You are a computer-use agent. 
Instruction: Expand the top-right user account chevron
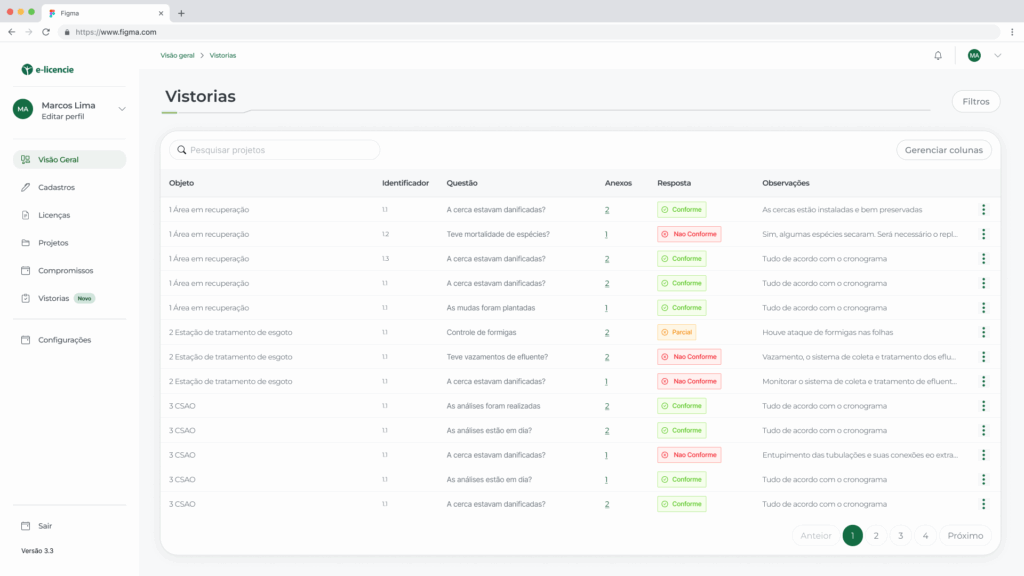[x=997, y=56]
